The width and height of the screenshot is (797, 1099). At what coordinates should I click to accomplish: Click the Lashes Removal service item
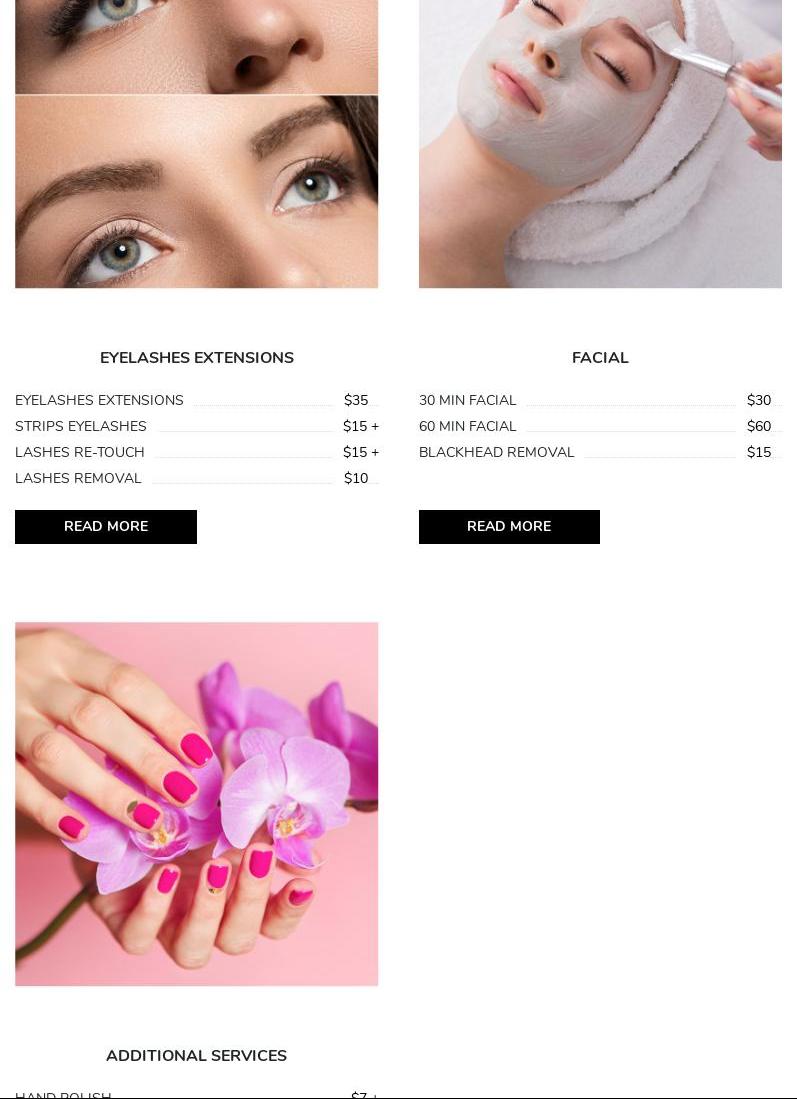[78, 478]
